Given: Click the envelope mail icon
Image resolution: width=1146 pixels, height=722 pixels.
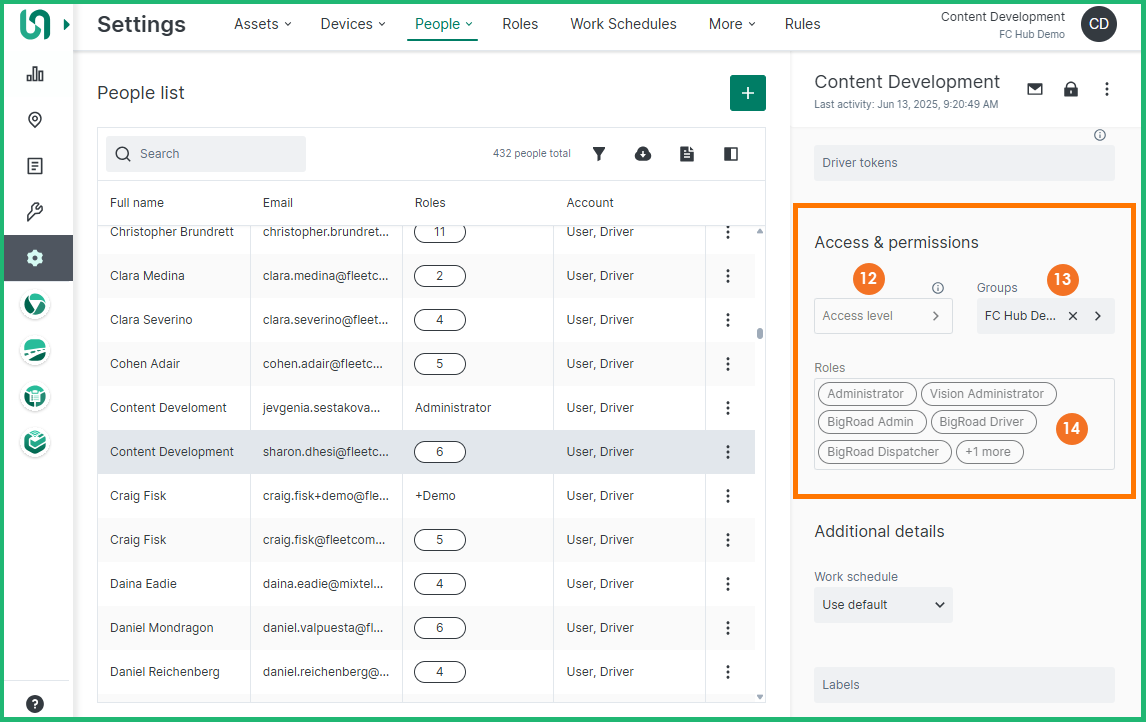Looking at the screenshot, I should tap(1035, 89).
